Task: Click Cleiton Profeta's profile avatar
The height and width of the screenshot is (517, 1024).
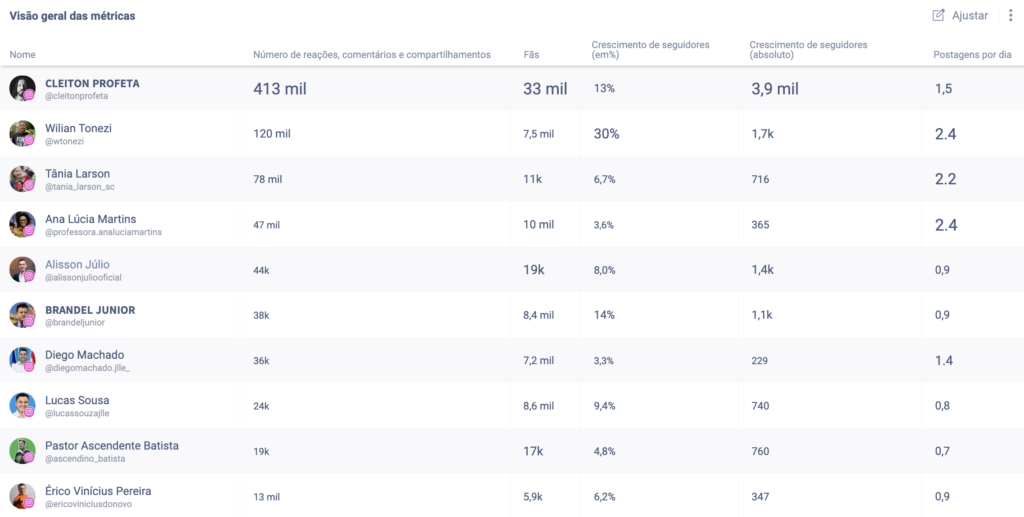Action: pyautogui.click(x=22, y=88)
